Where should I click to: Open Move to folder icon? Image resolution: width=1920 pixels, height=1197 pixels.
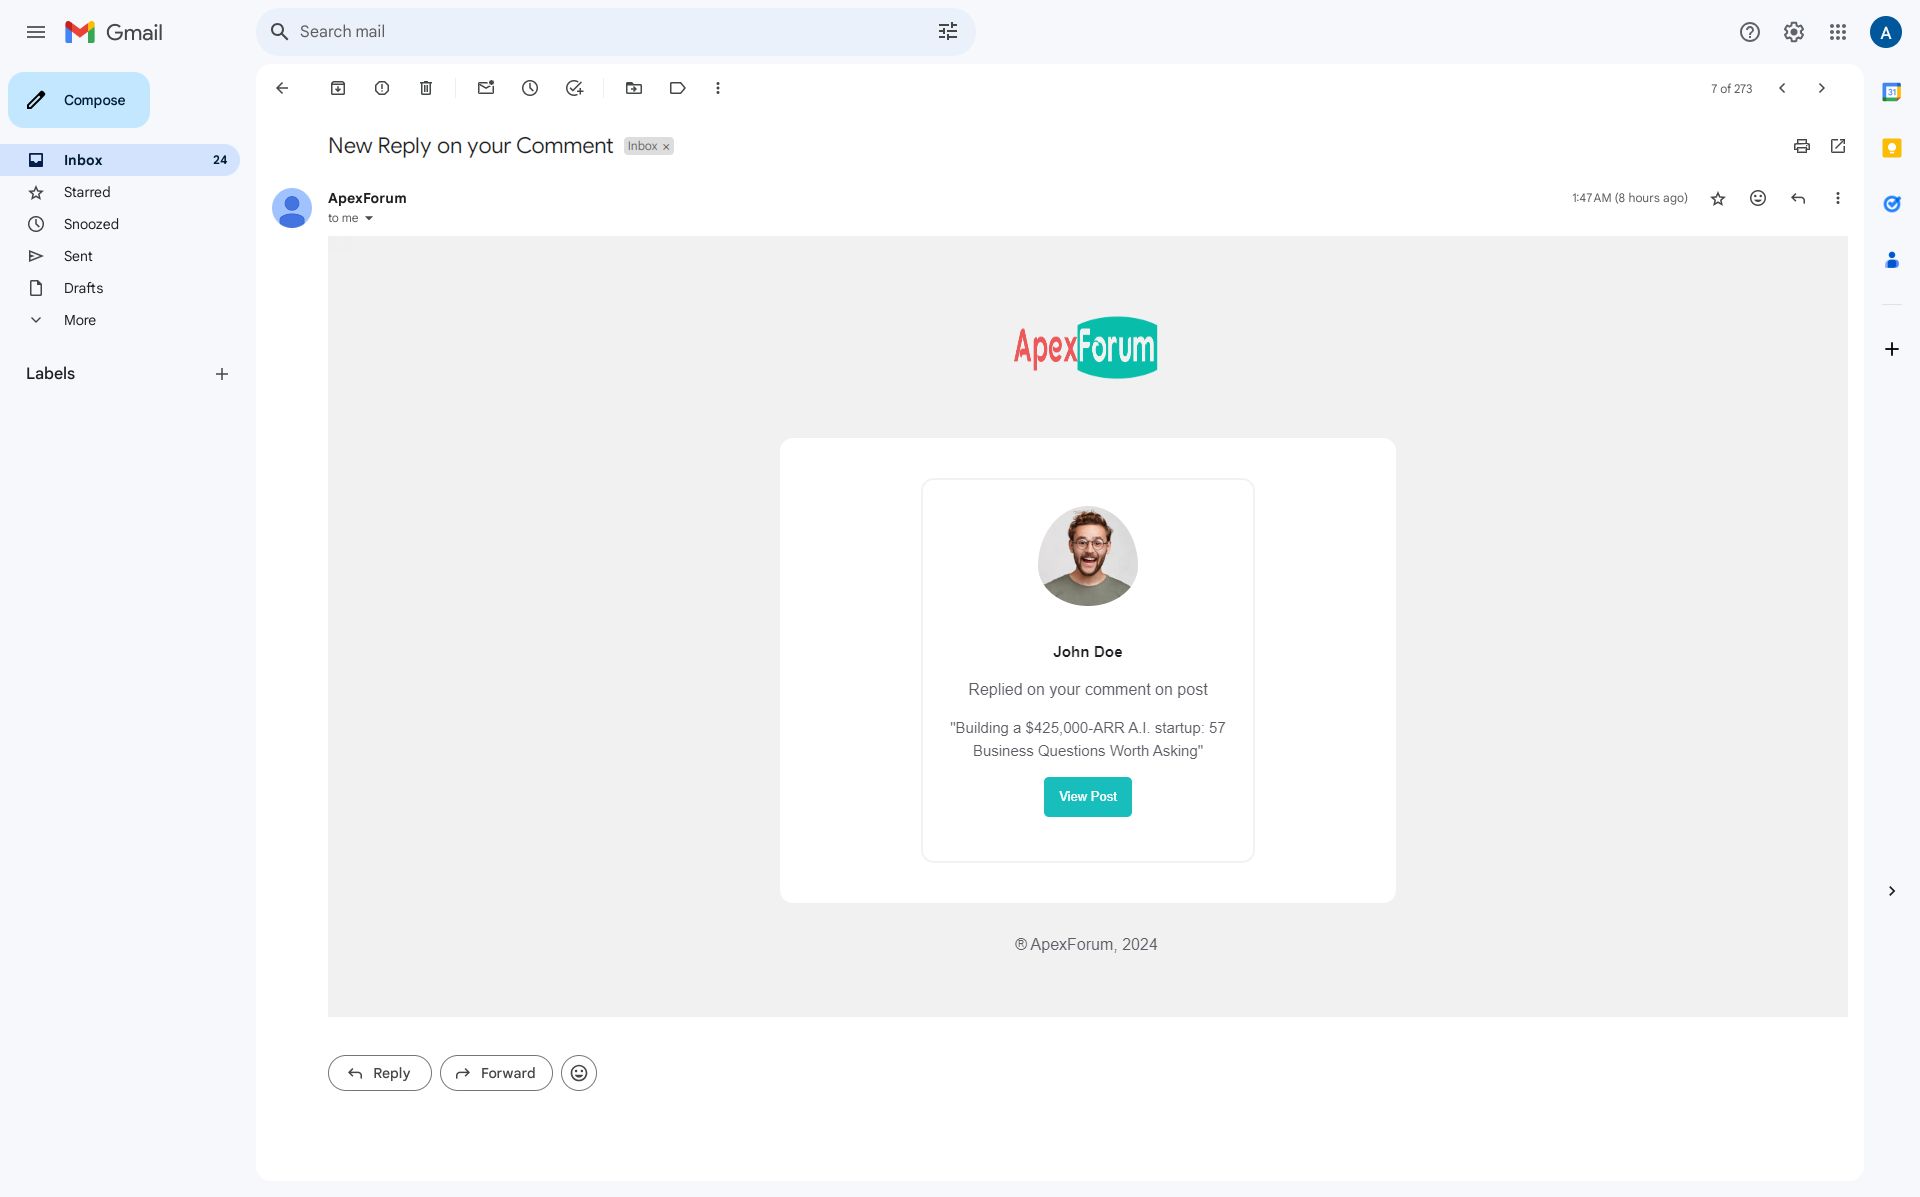point(634,88)
